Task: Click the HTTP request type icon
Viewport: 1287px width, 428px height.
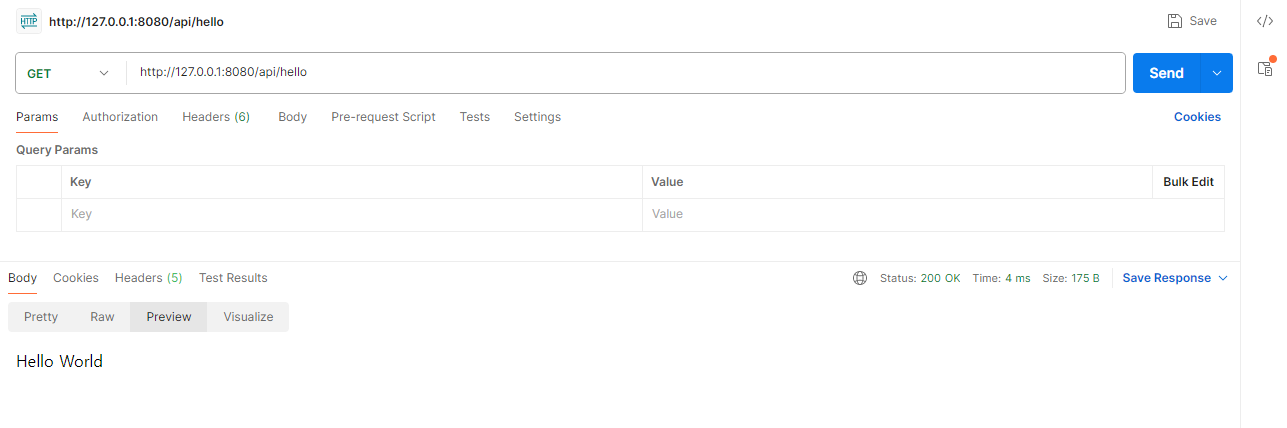Action: click(28, 21)
